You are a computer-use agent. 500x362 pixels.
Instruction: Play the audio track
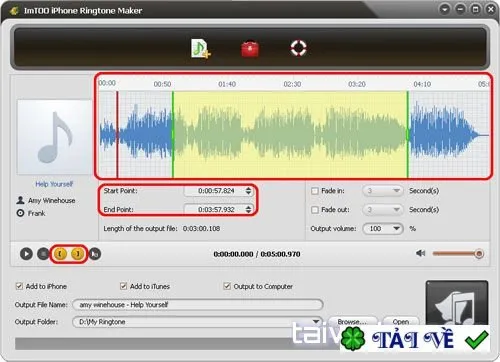[26, 254]
